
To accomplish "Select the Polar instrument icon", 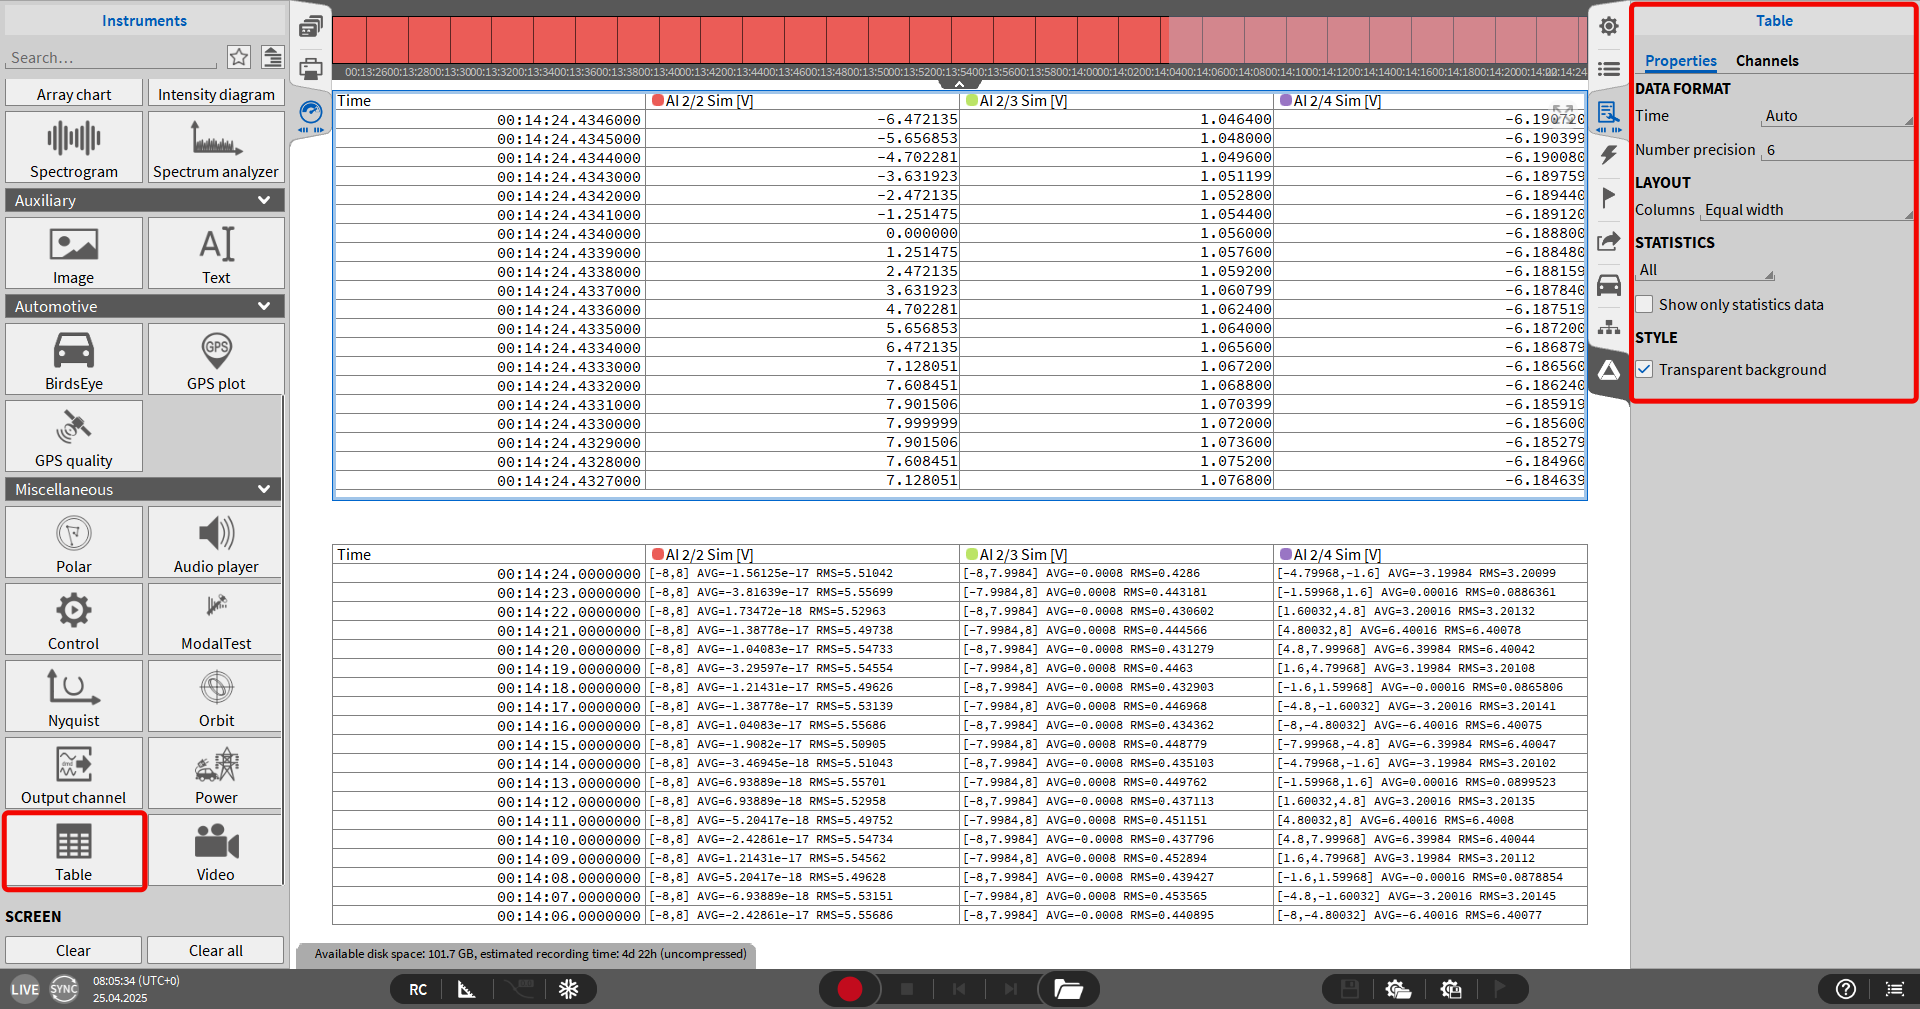I will click(x=73, y=542).
